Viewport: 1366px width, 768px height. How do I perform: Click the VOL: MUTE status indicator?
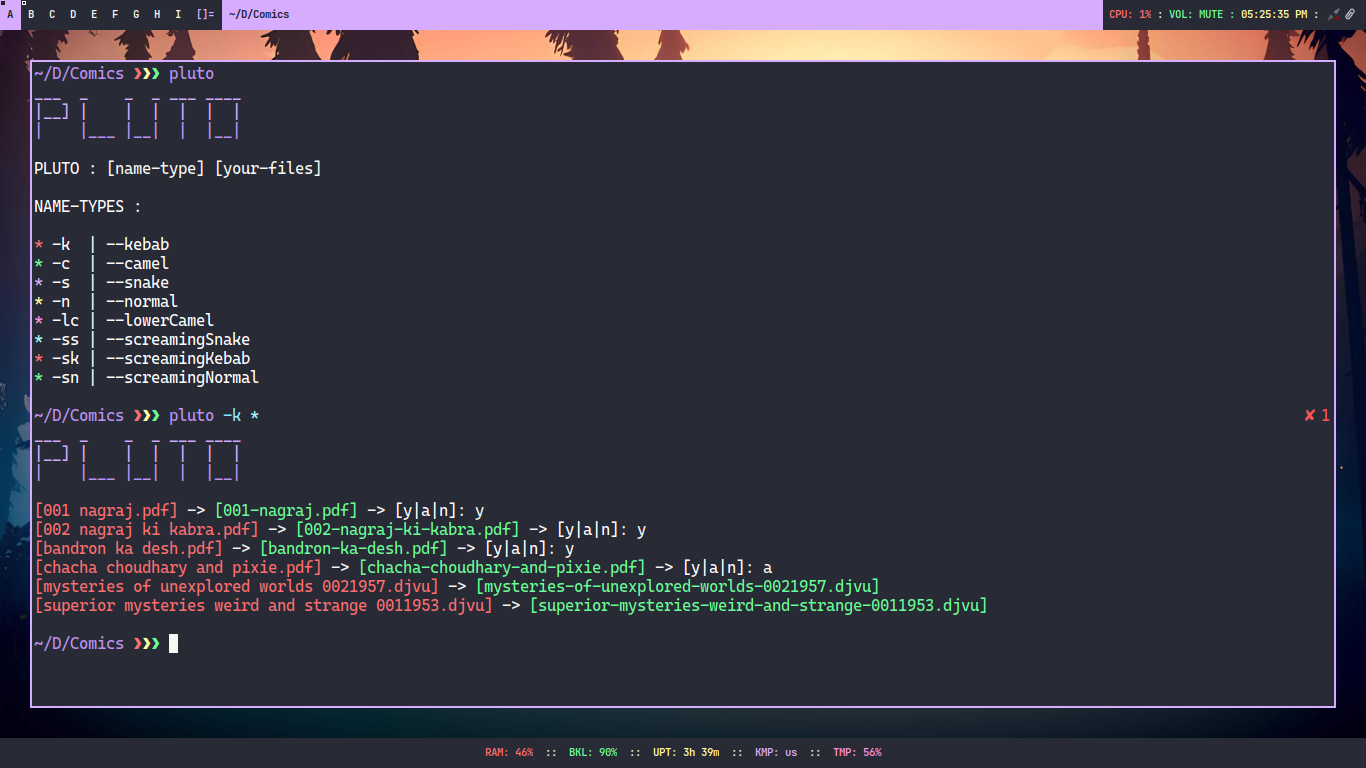[x=1196, y=14]
